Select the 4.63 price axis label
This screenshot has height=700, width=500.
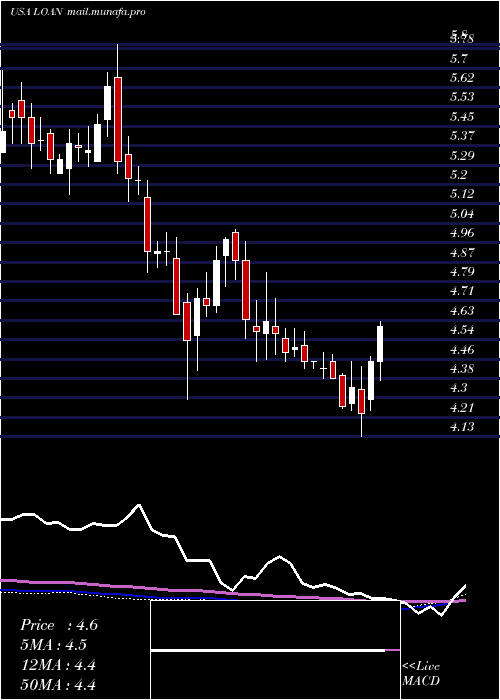[462, 310]
